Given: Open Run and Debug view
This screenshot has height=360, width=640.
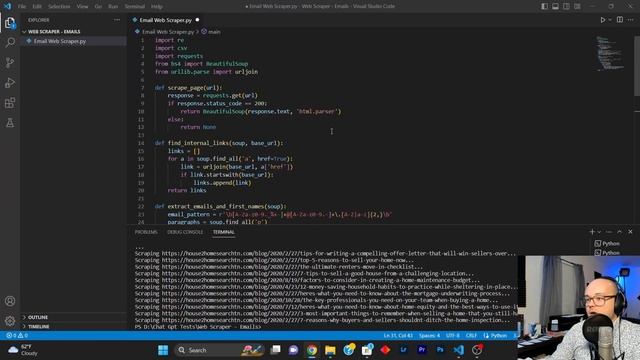Looking at the screenshot, I should click(10, 82).
